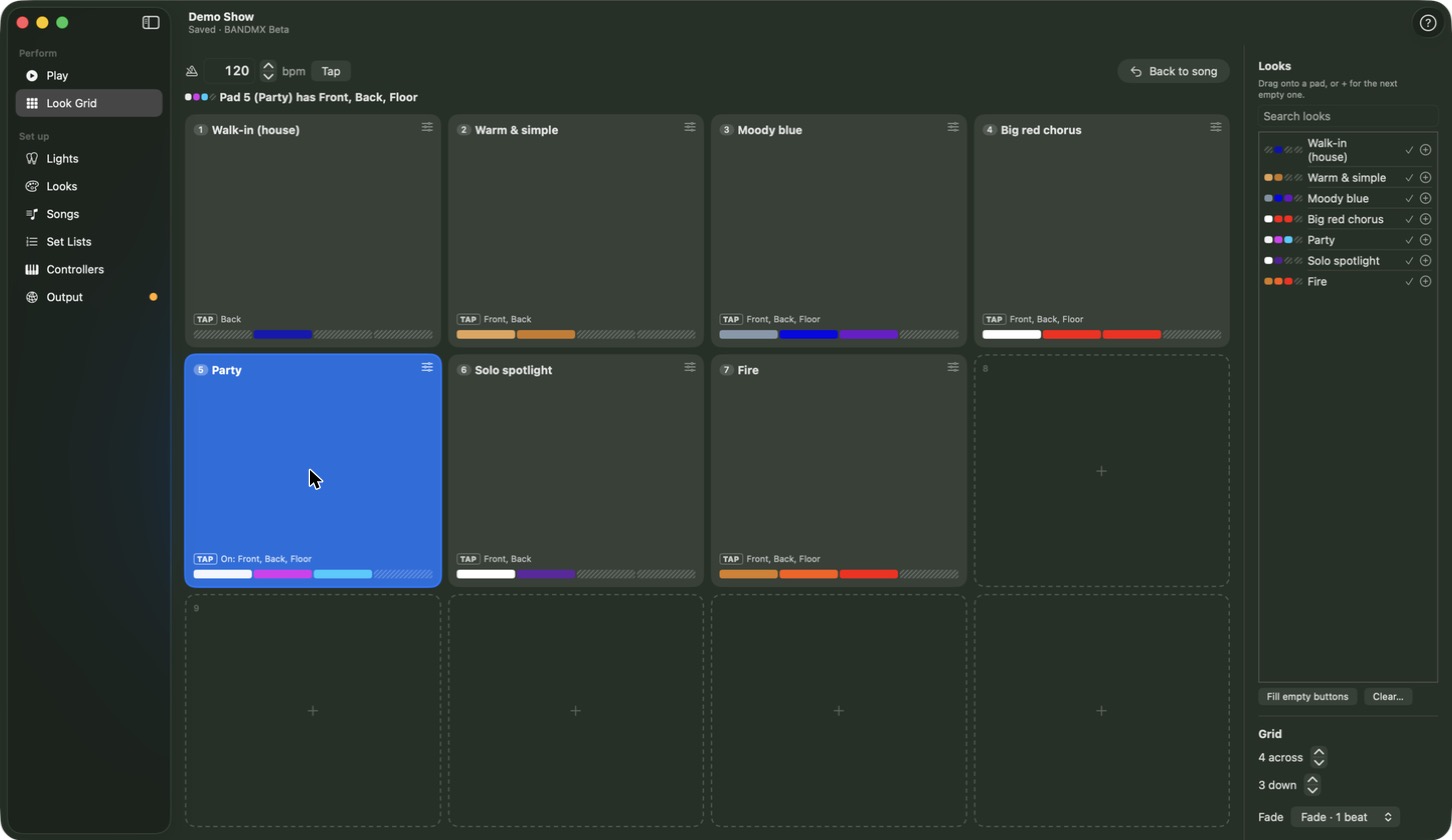
Task: Click the Search looks field
Action: 1347,116
